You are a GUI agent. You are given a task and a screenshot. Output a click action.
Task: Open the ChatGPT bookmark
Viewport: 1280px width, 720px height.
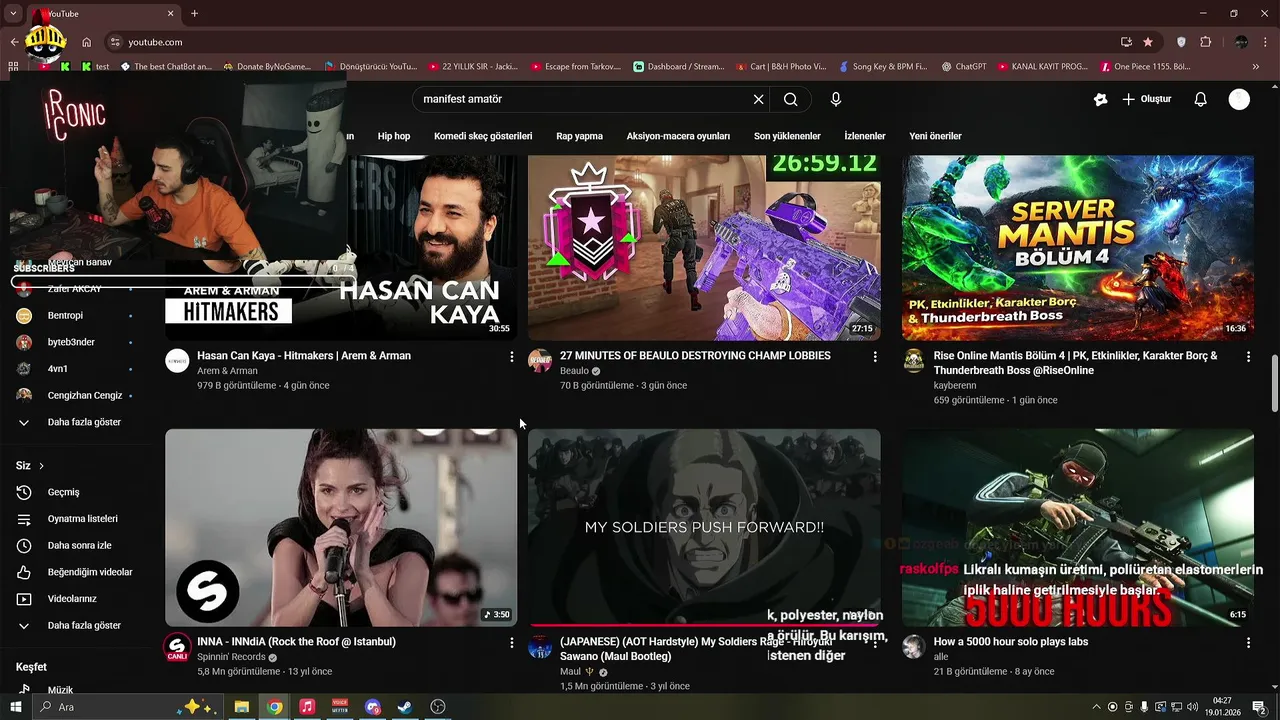[x=963, y=67]
